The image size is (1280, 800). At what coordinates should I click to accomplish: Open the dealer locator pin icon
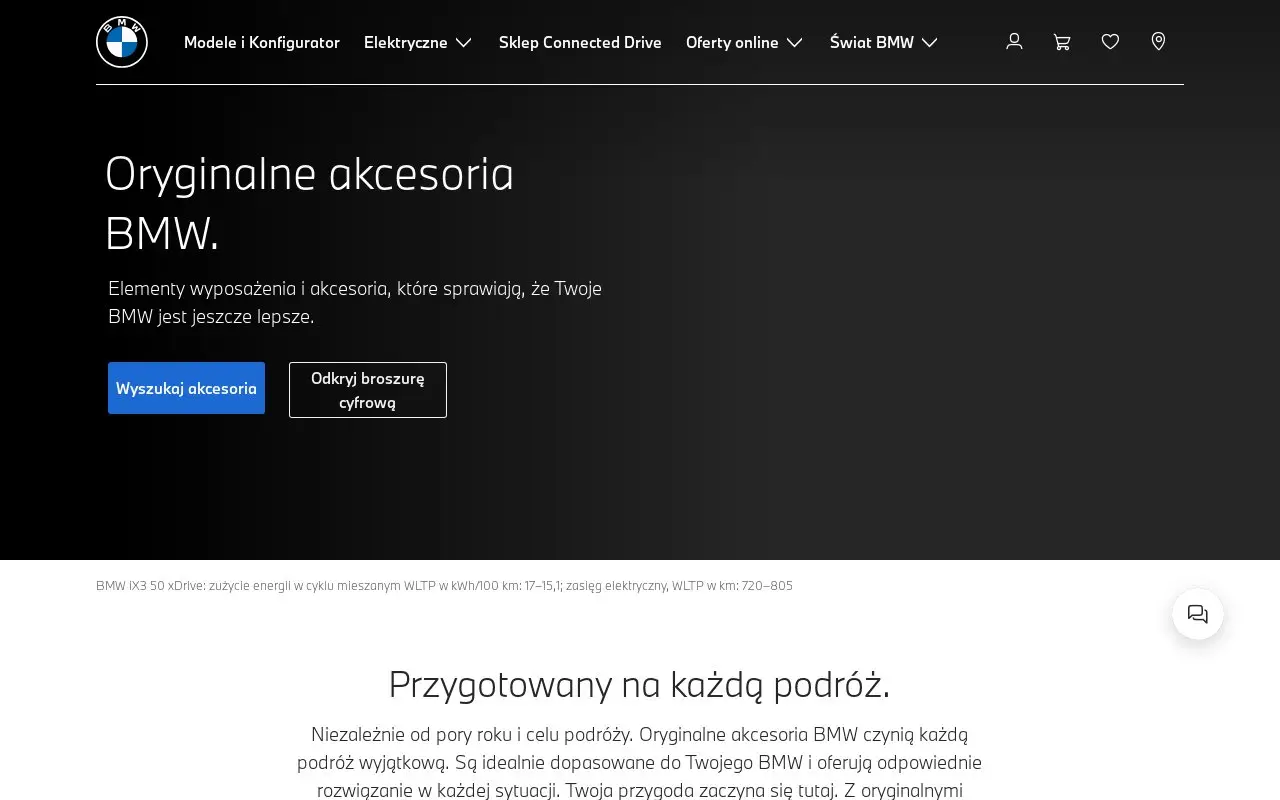(1158, 42)
